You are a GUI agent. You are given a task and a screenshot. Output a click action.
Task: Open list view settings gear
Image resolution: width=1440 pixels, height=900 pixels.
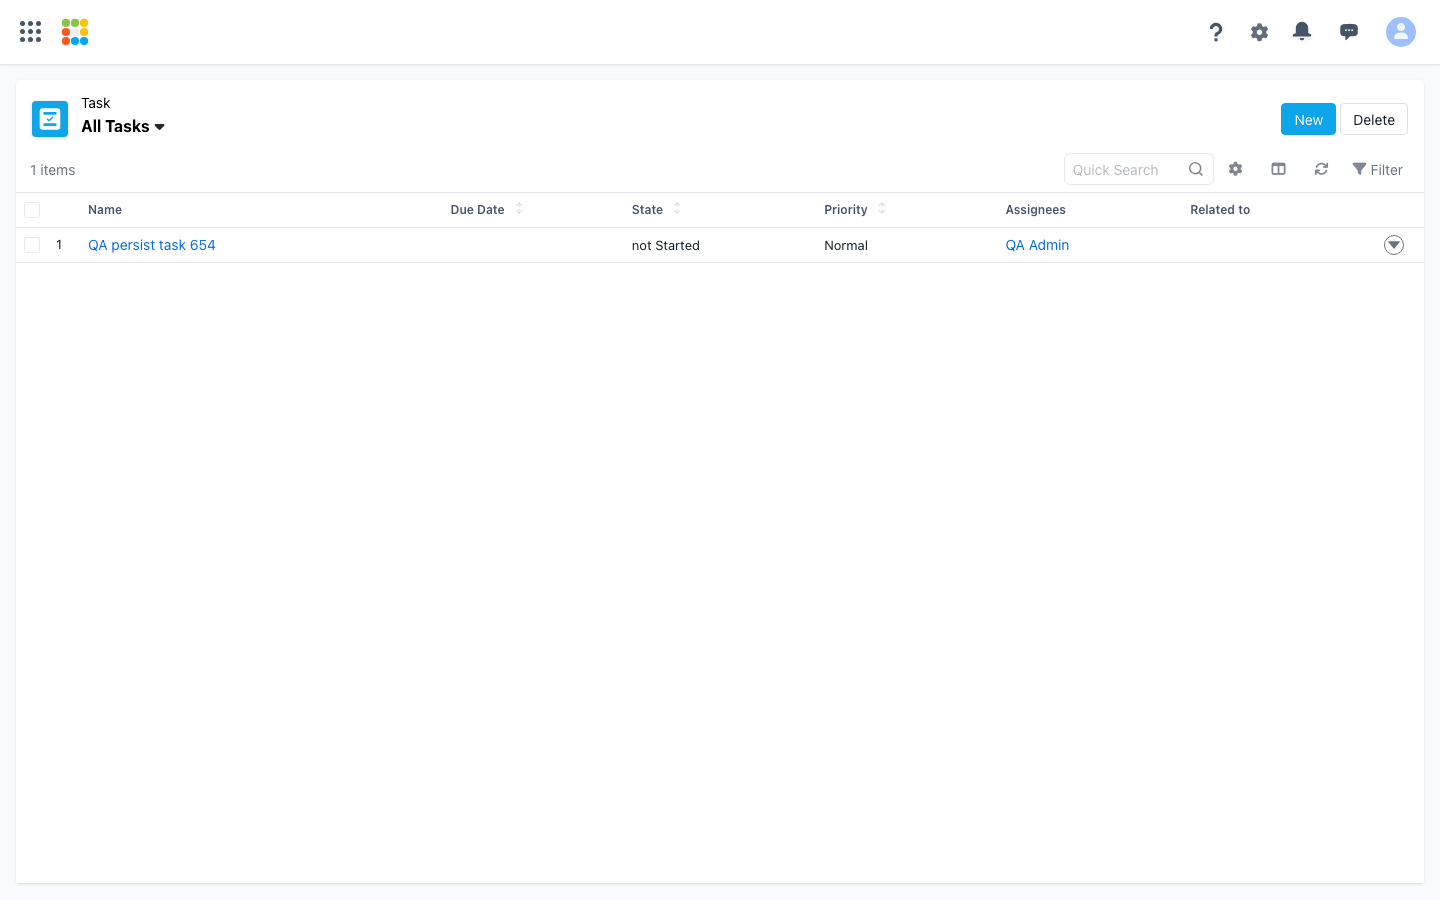coord(1236,169)
